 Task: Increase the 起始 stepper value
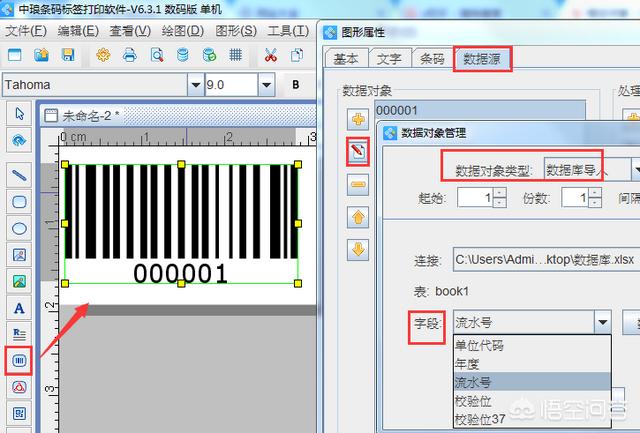click(500, 193)
